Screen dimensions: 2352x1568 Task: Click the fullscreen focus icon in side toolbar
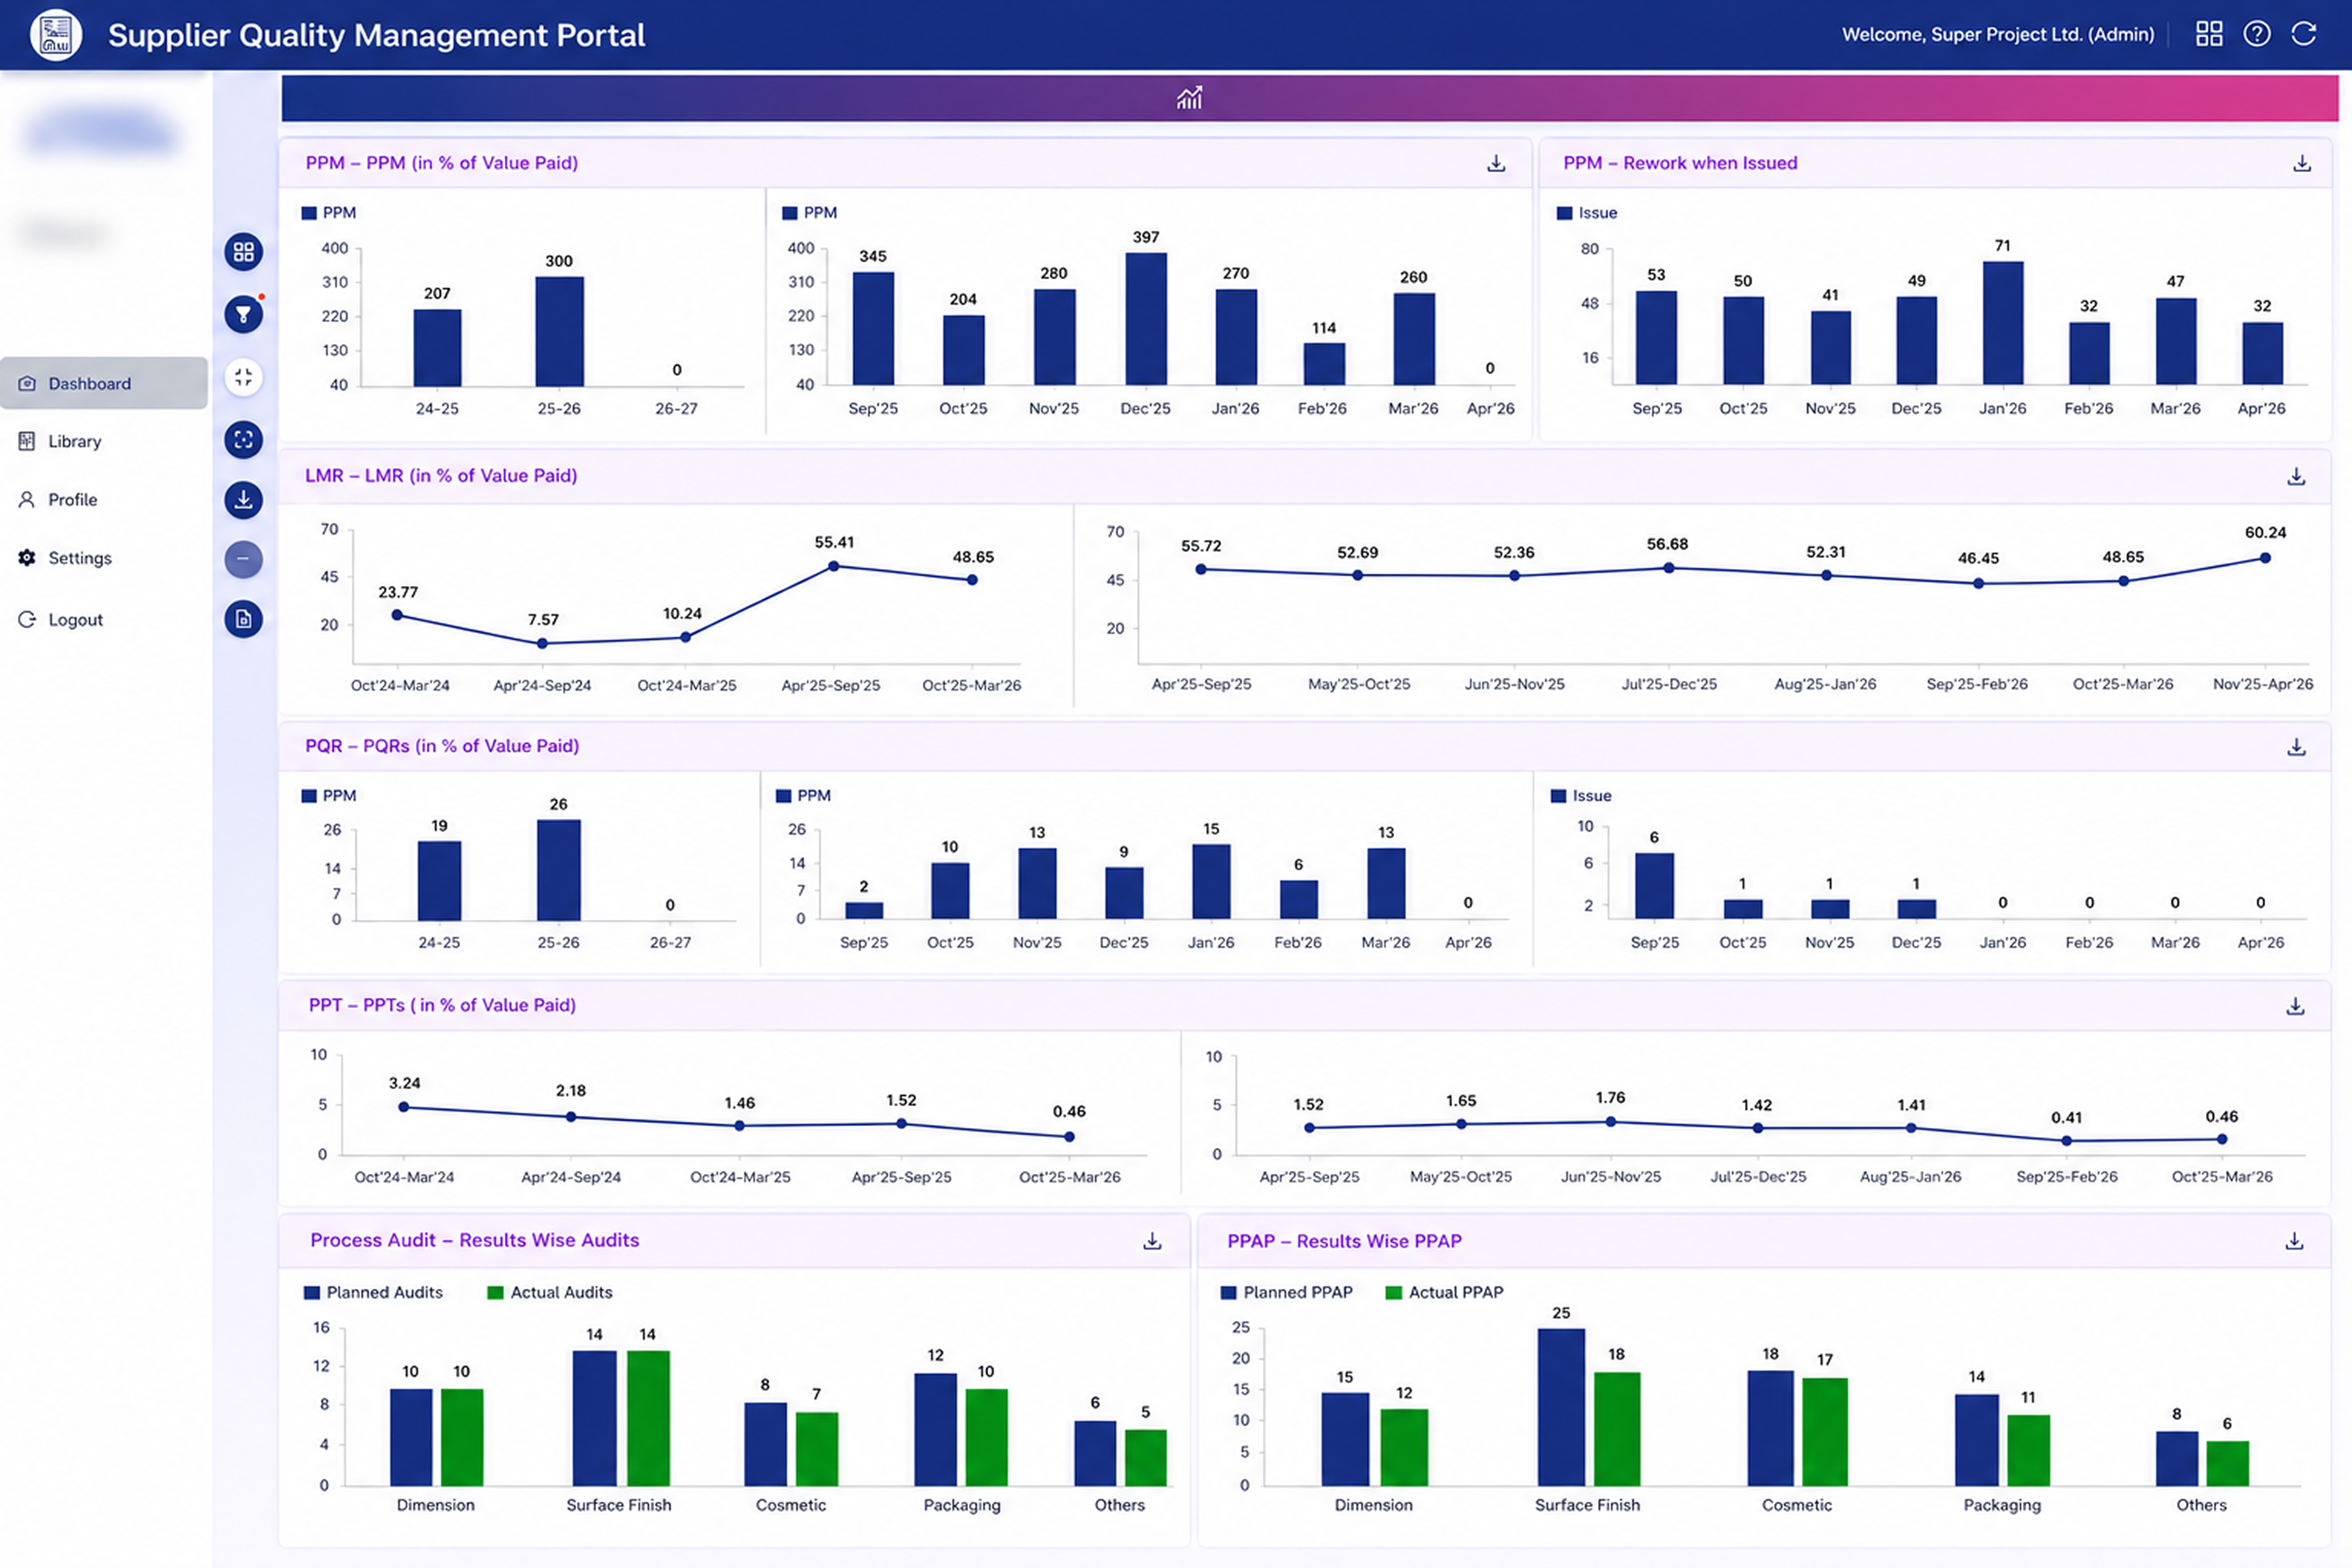click(243, 439)
